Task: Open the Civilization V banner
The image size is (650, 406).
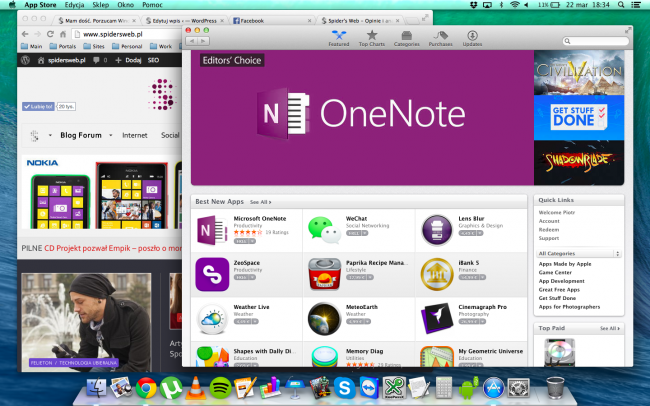Action: (579, 73)
